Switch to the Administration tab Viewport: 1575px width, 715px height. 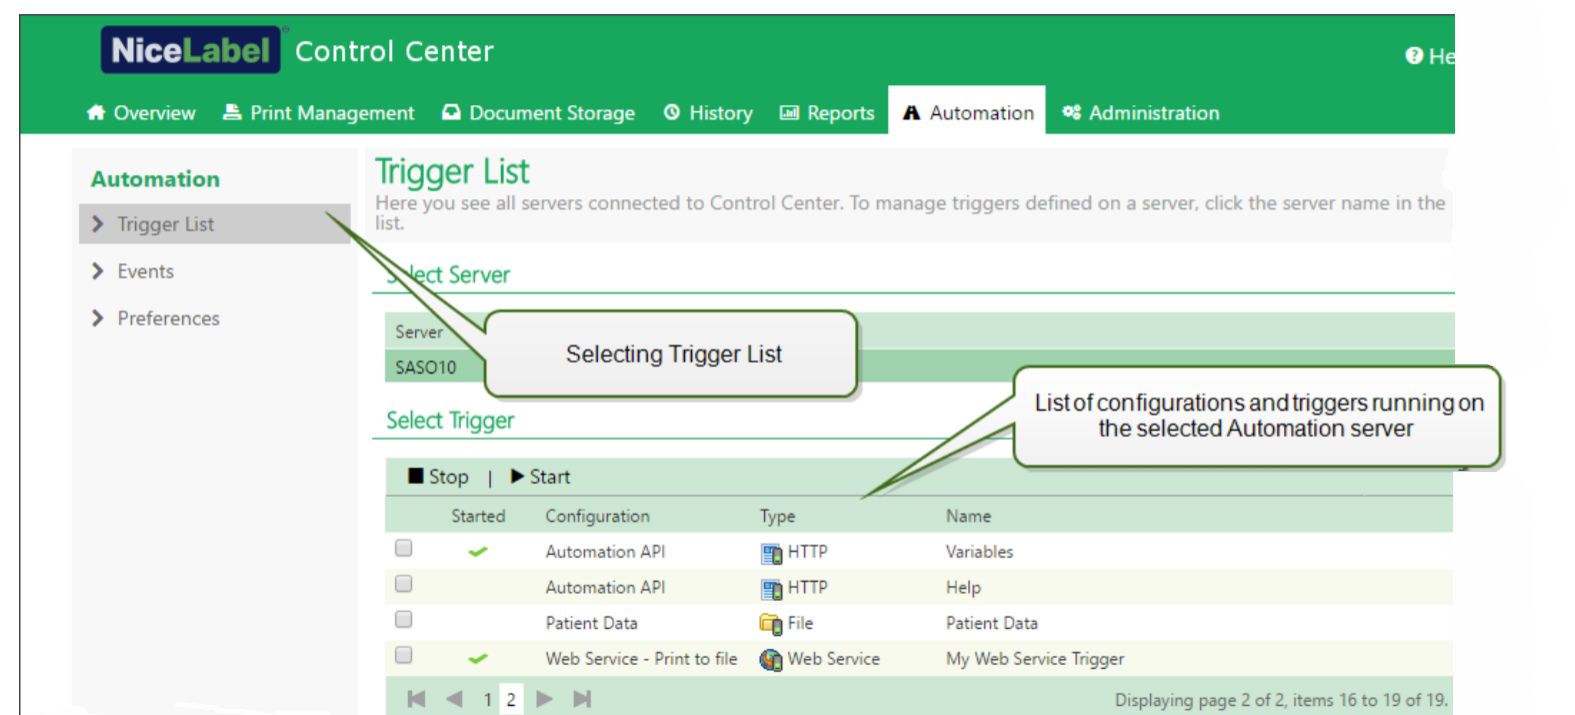click(x=1141, y=113)
